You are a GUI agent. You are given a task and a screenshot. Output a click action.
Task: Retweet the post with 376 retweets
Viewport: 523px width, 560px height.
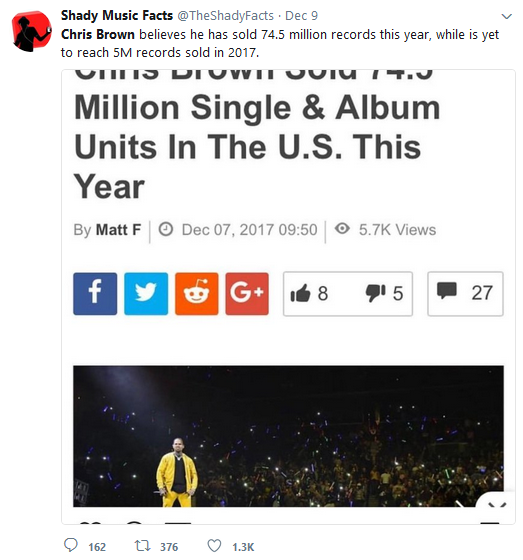click(x=142, y=546)
